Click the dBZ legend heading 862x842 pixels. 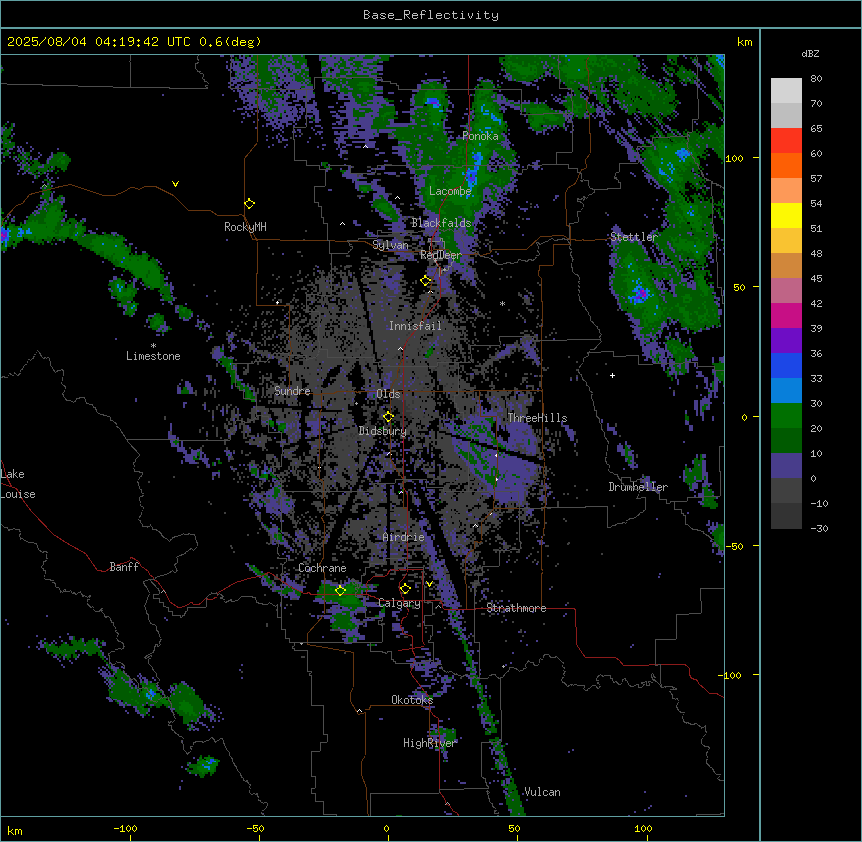click(810, 54)
